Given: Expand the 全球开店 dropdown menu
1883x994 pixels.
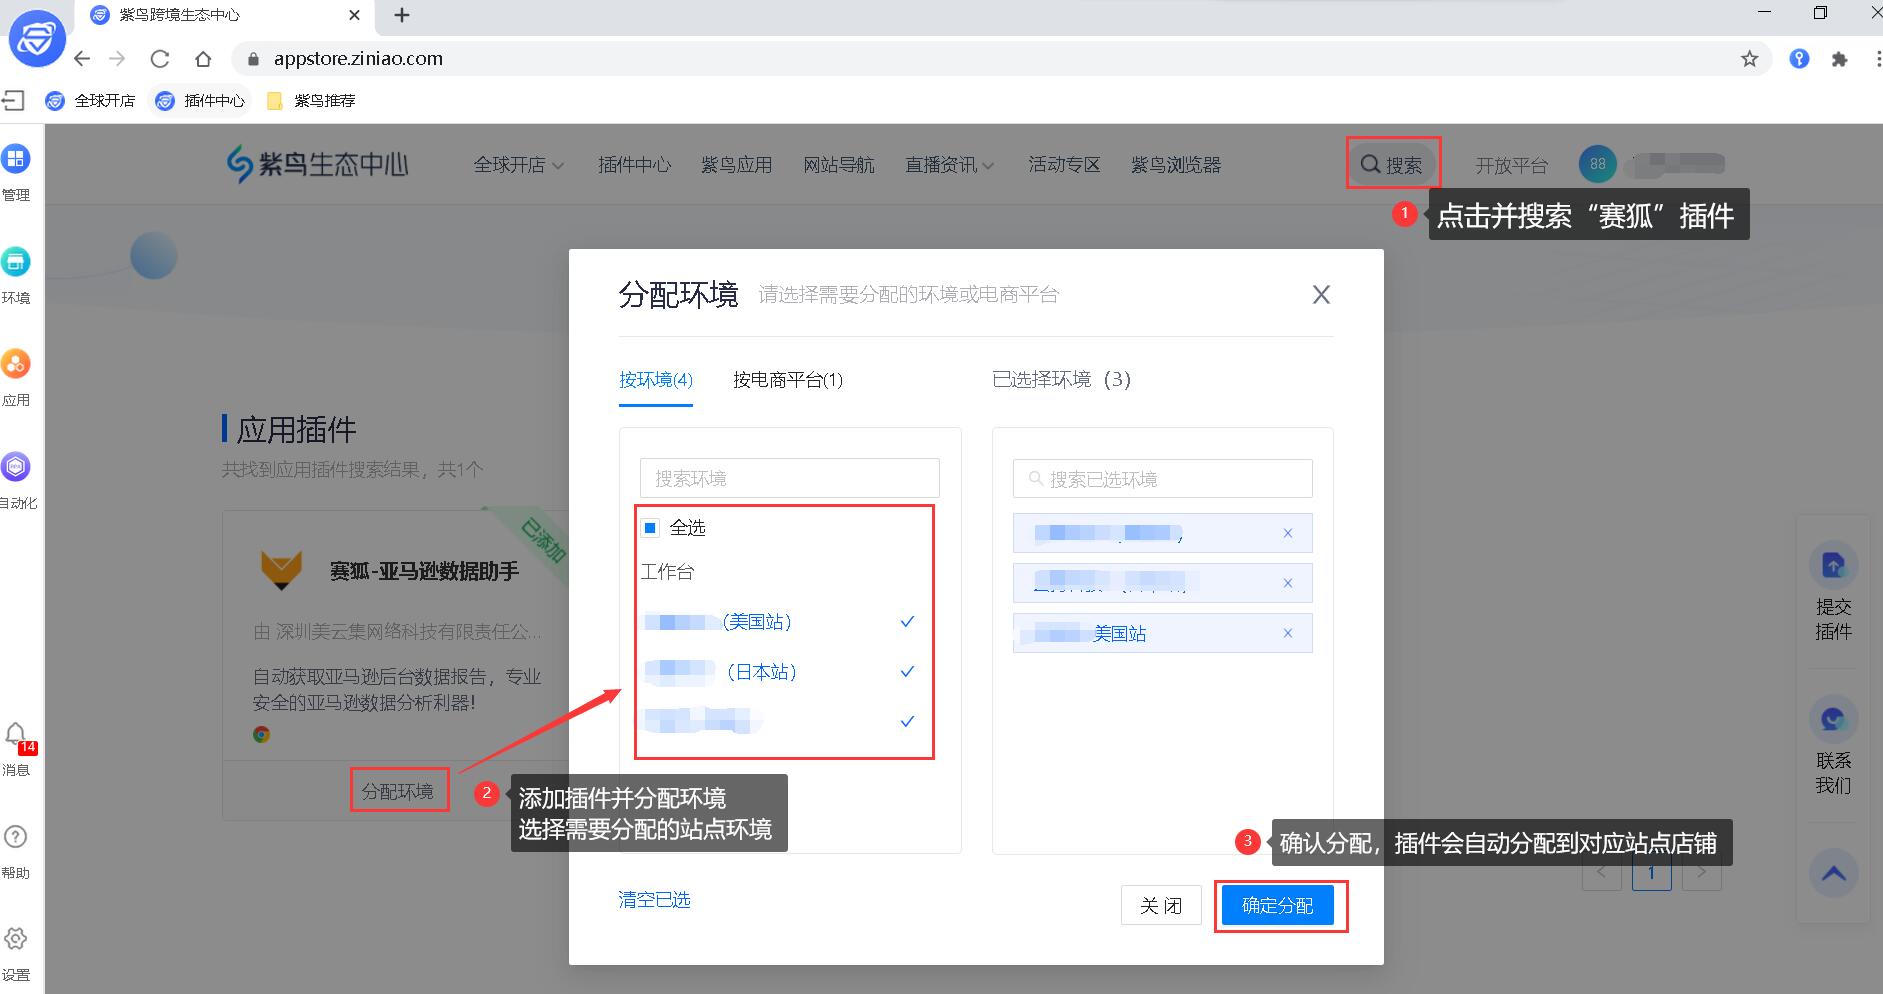Looking at the screenshot, I should (x=519, y=165).
